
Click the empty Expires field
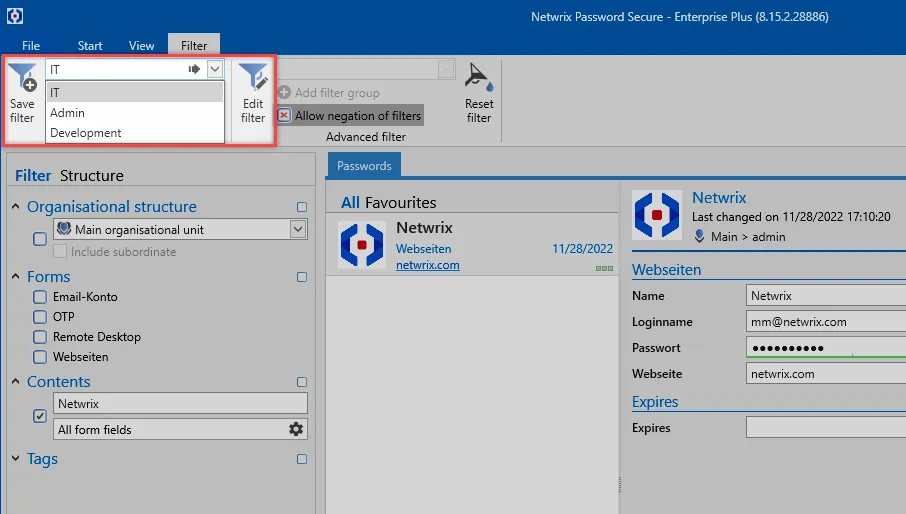pos(826,427)
